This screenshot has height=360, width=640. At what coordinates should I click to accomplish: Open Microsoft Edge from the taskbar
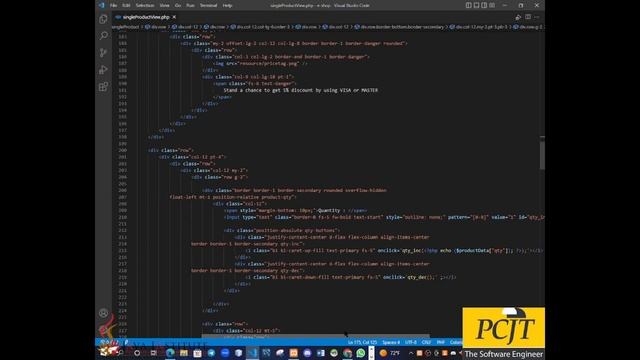pos(170,353)
